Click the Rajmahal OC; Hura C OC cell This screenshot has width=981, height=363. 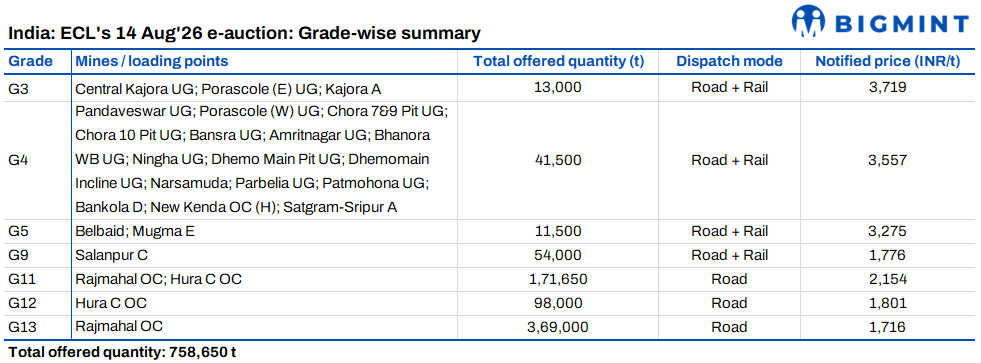coord(158,279)
